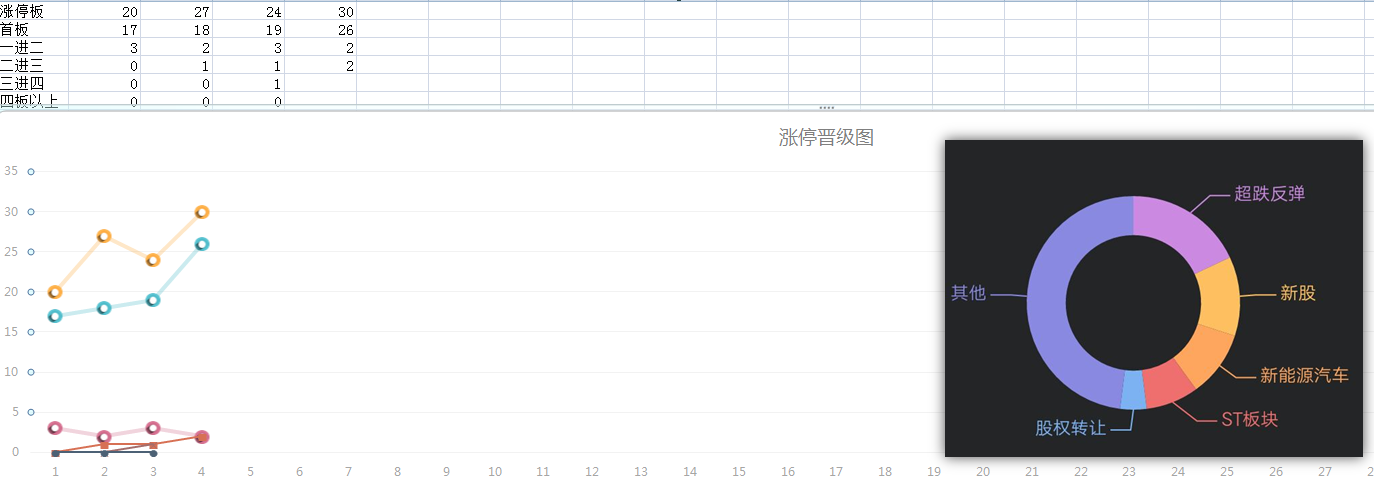Click the 股权转让 pie label
Screen dimensions: 1374x485
click(1070, 428)
